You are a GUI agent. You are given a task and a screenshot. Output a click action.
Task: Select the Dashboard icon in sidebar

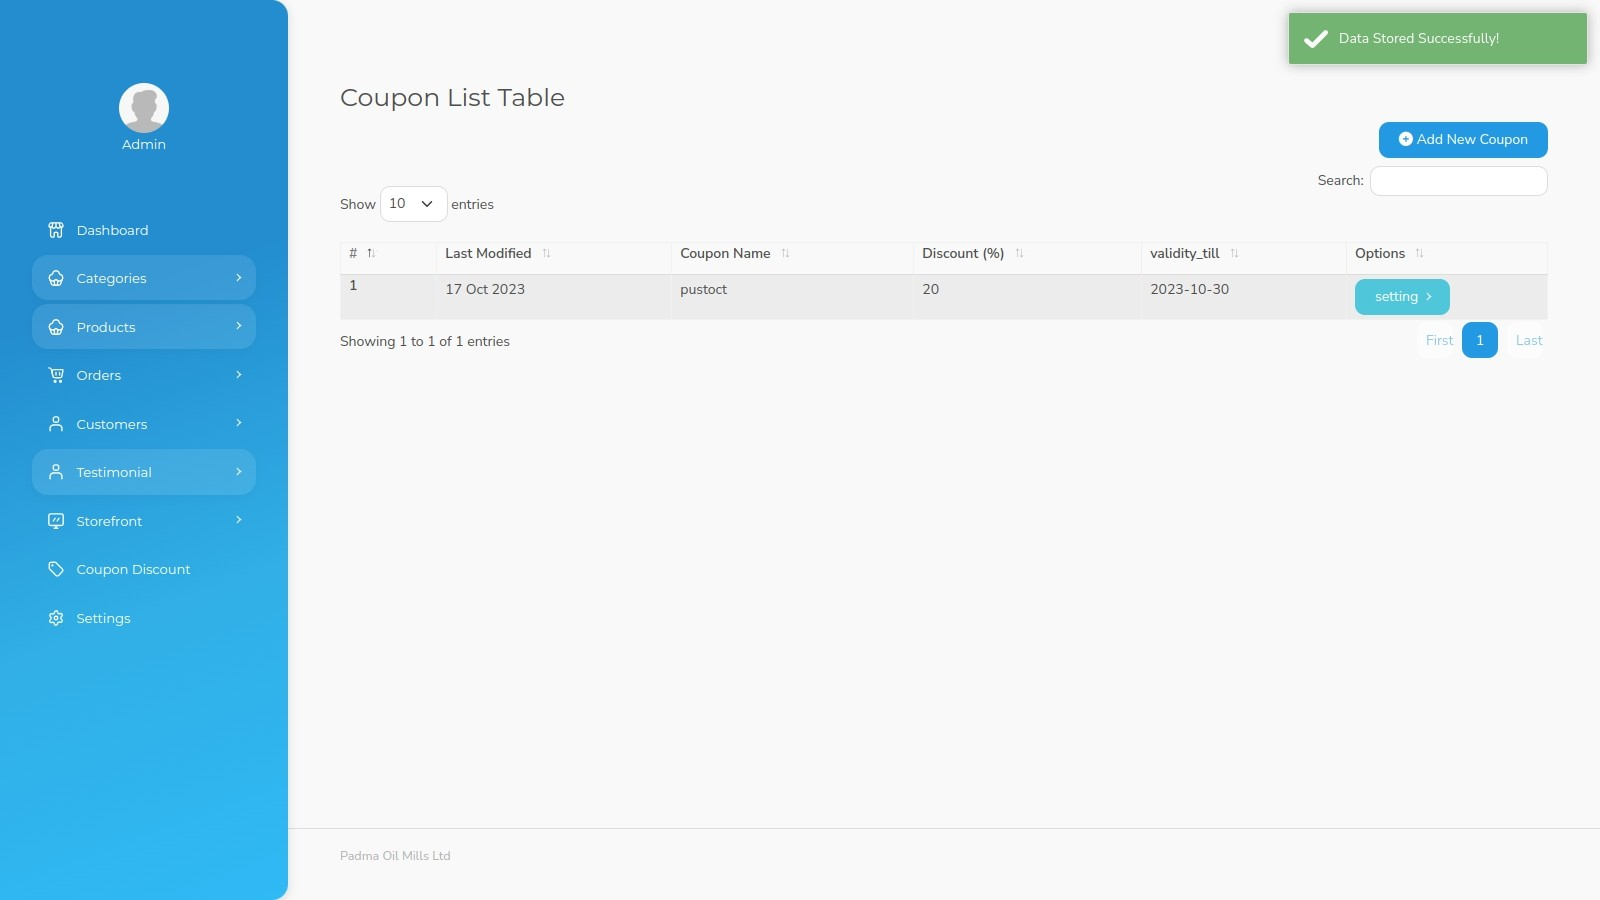point(56,230)
